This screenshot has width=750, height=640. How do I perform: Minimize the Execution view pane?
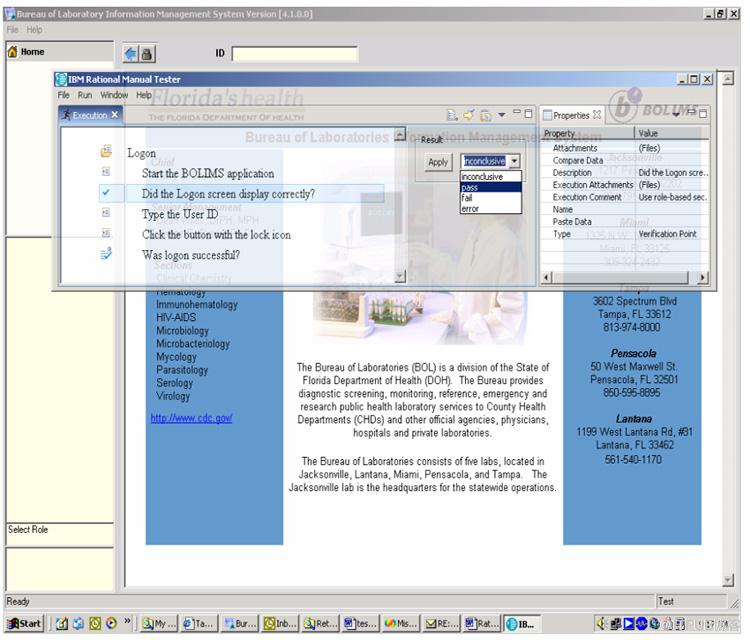(517, 113)
